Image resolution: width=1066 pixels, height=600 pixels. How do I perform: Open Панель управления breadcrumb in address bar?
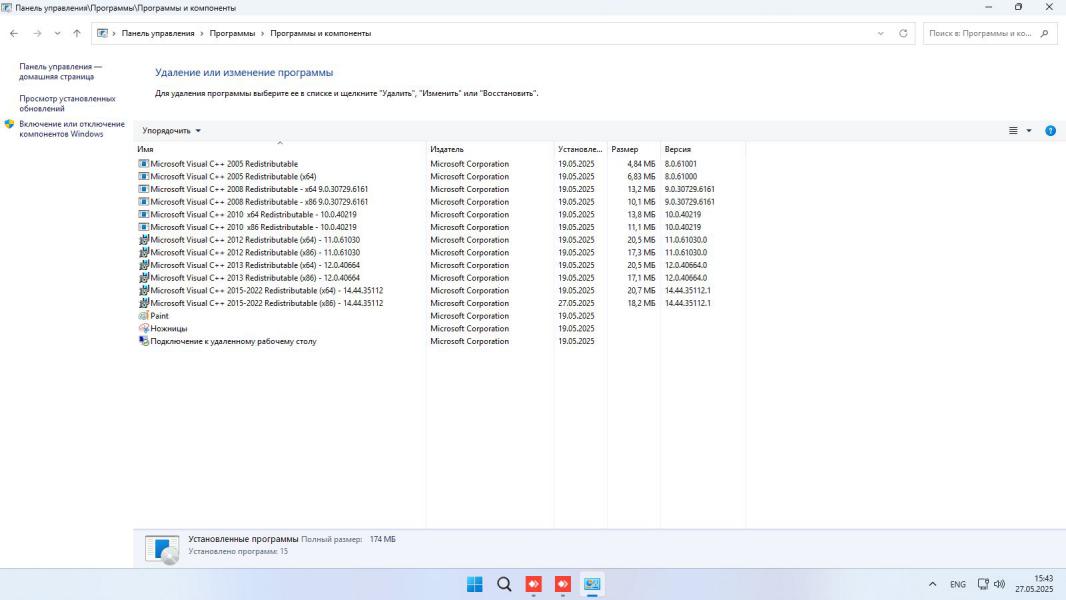tap(158, 33)
